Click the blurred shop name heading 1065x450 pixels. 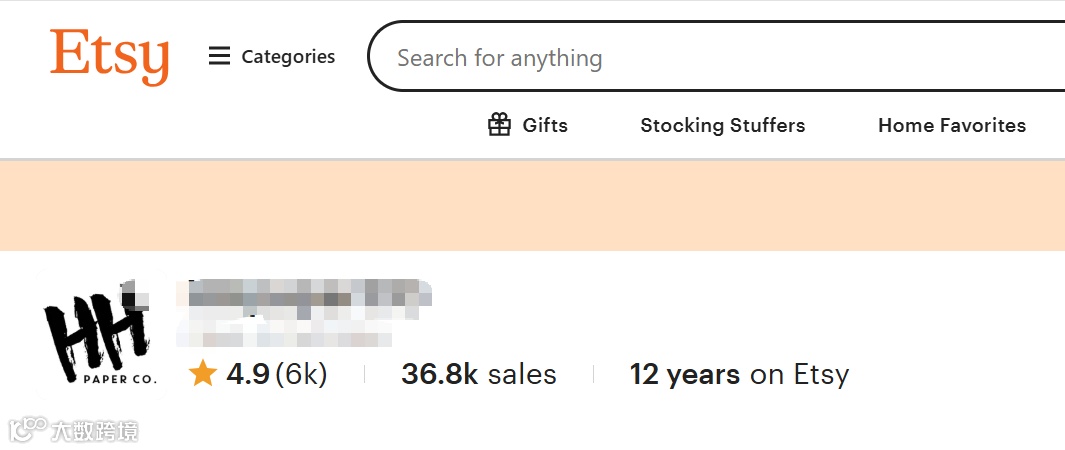click(305, 293)
